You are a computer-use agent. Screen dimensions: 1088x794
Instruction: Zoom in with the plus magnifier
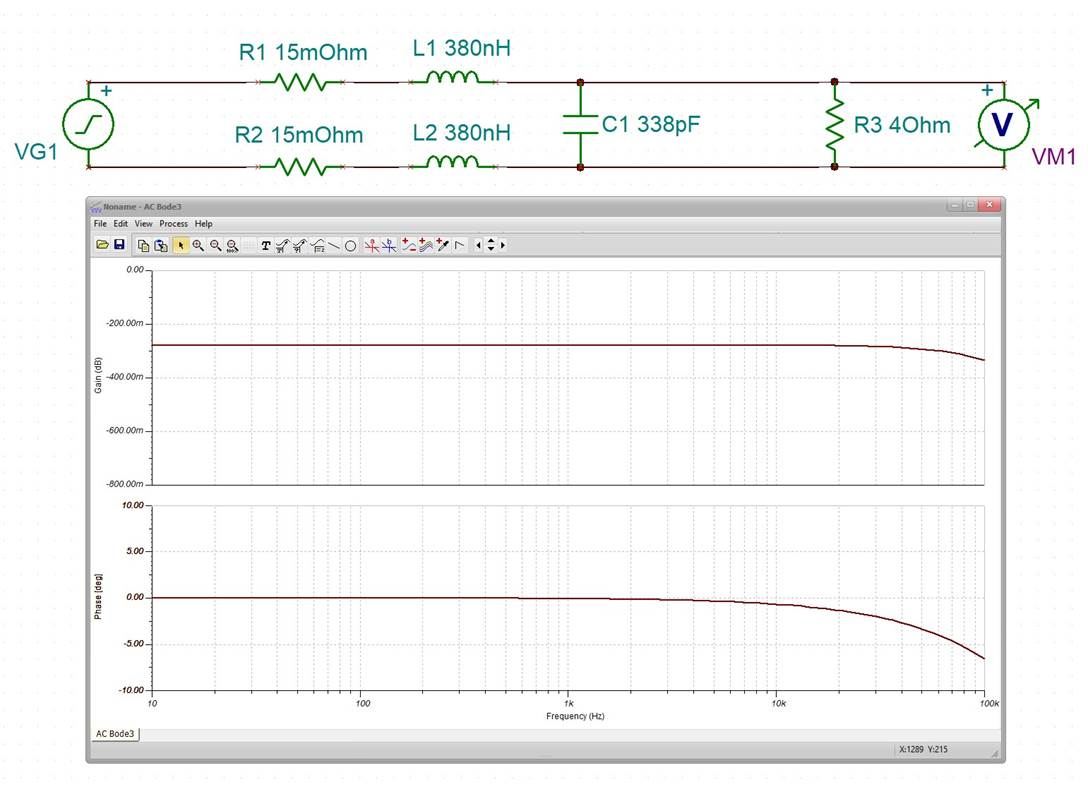coord(198,245)
